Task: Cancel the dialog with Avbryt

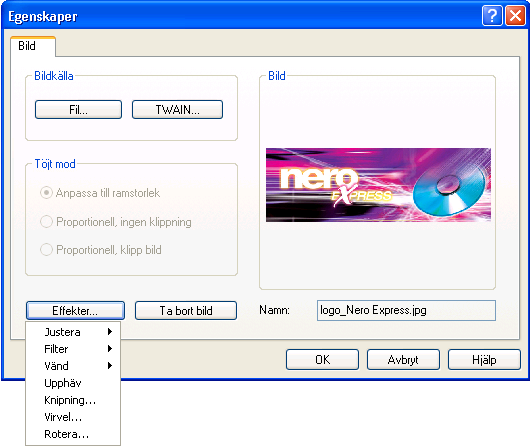Action: point(403,359)
